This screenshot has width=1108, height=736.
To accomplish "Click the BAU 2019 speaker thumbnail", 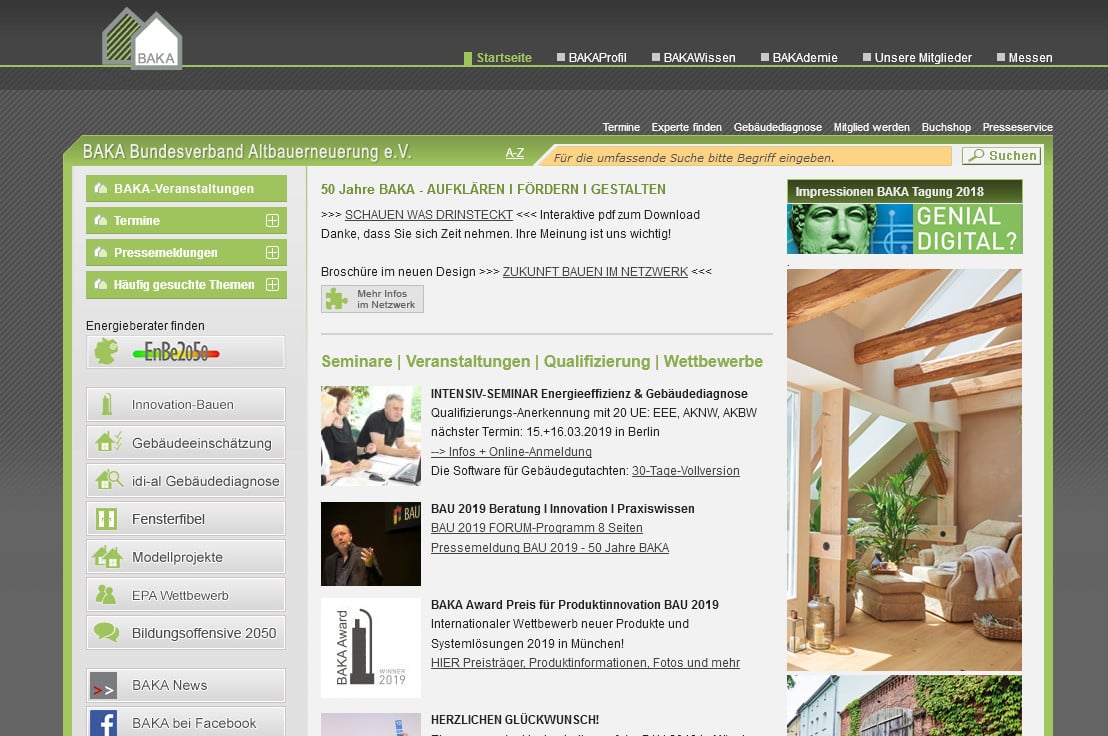I will tap(371, 544).
